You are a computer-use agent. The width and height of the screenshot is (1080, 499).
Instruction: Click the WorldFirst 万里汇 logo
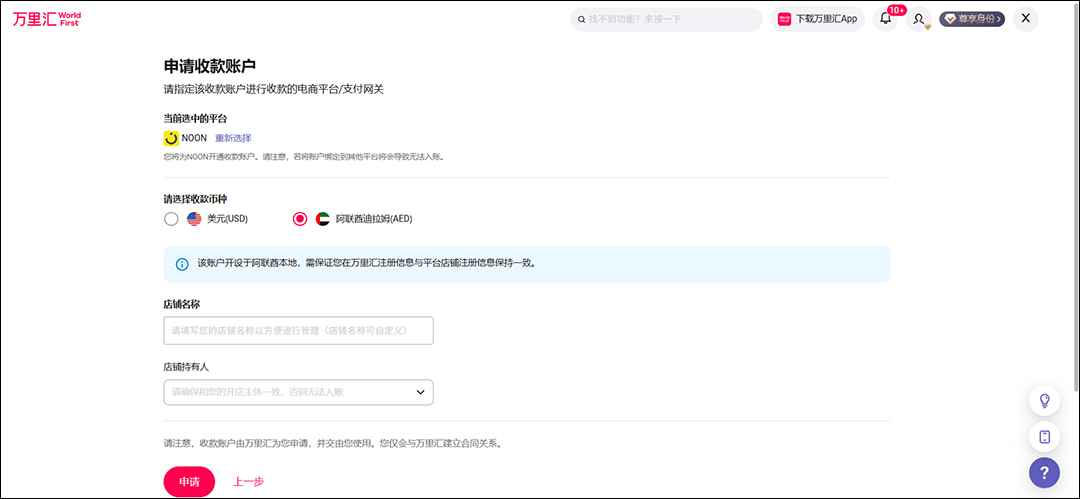47,19
